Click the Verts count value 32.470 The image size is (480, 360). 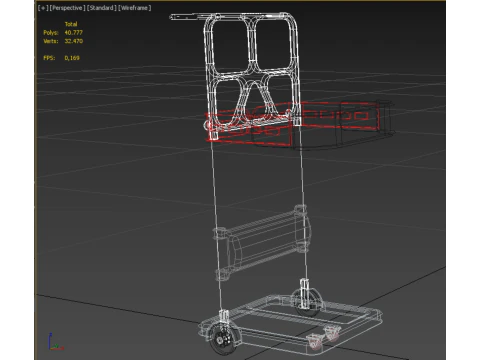click(x=74, y=41)
